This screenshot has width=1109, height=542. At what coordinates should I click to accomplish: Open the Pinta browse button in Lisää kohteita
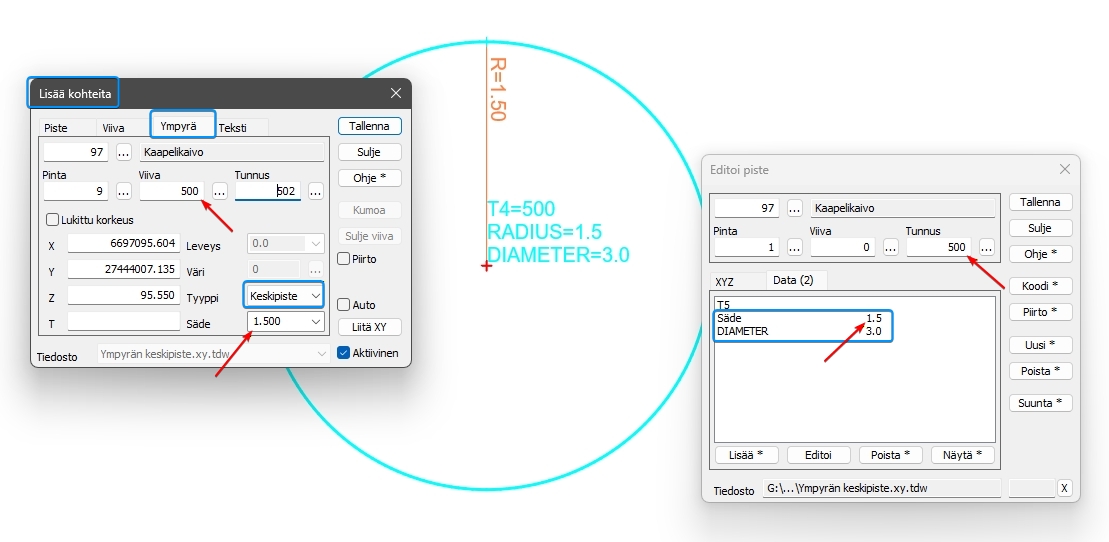(124, 190)
